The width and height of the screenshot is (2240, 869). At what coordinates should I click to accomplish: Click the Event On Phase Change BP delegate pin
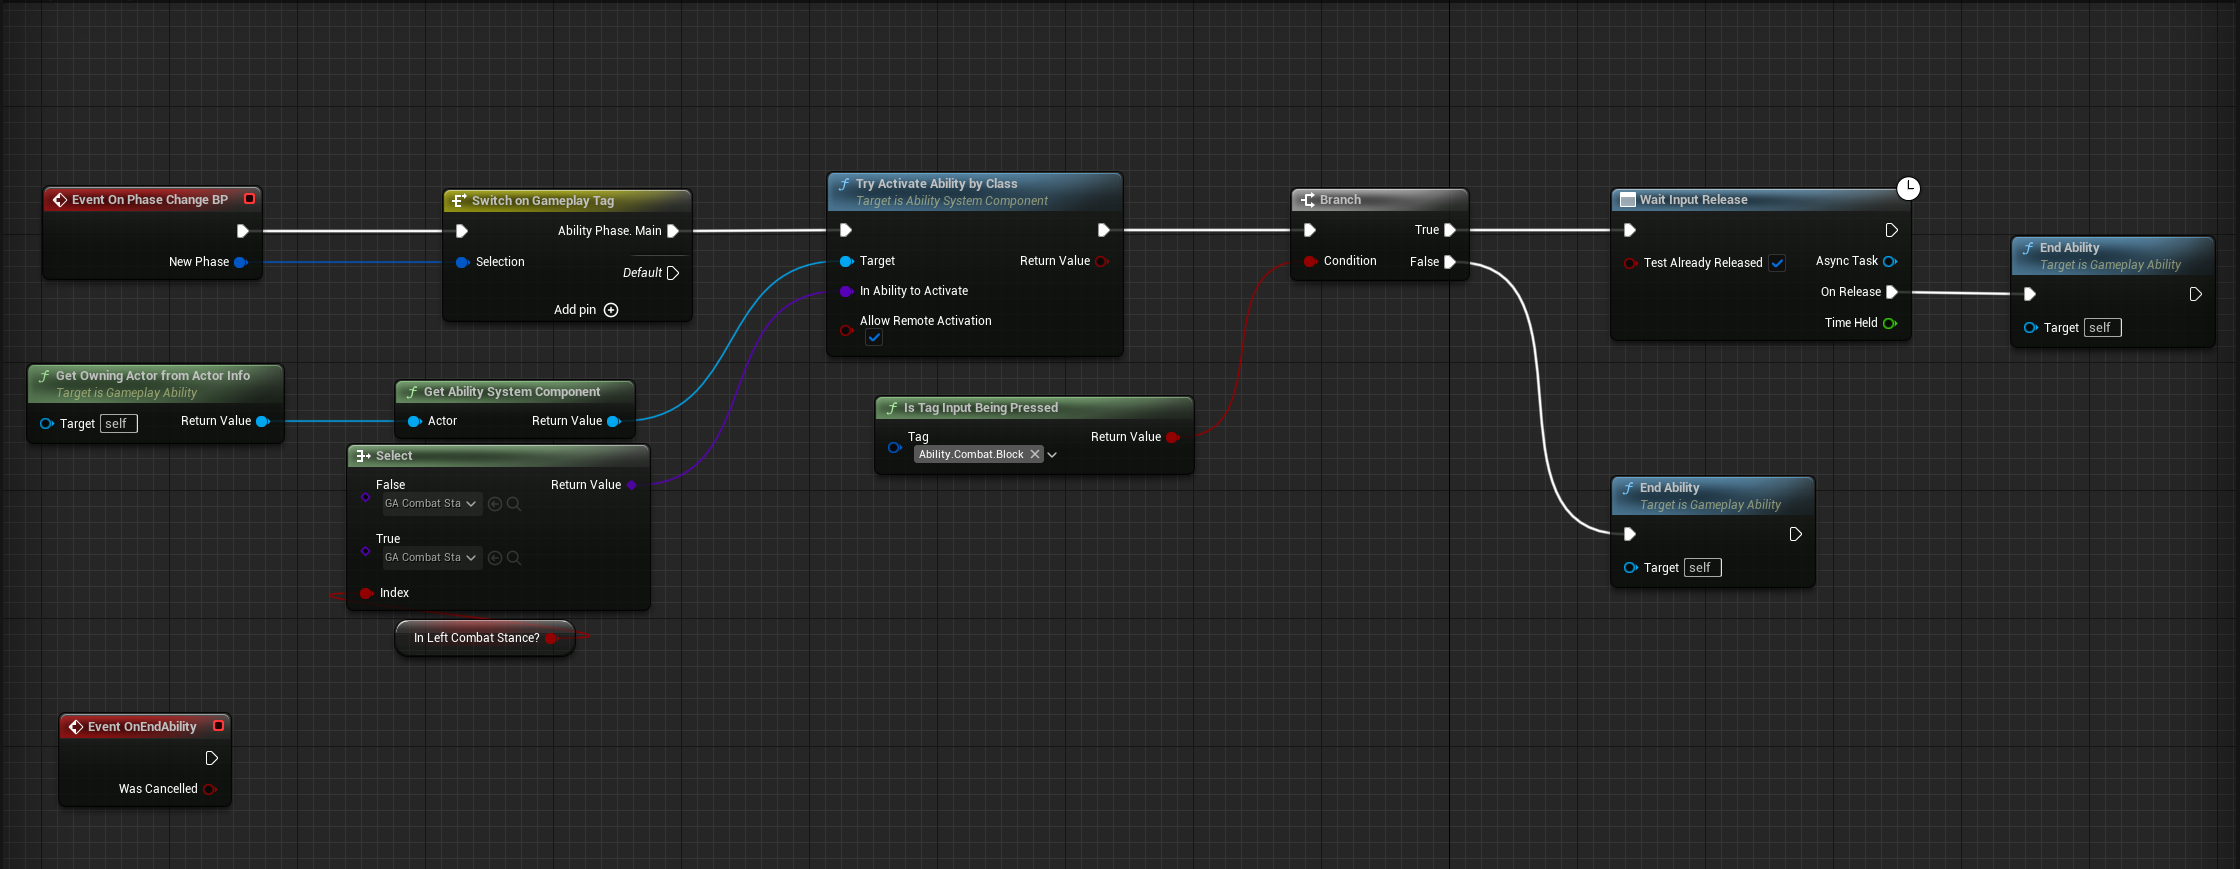(250, 199)
